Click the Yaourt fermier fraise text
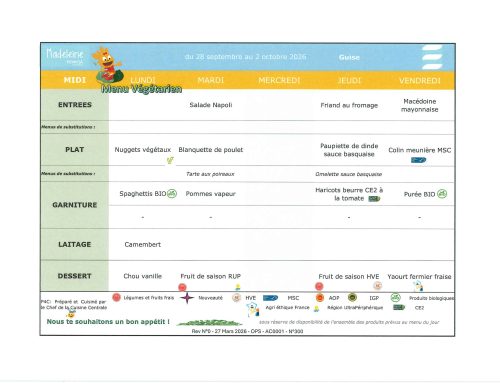500x383 pixels. [420, 277]
